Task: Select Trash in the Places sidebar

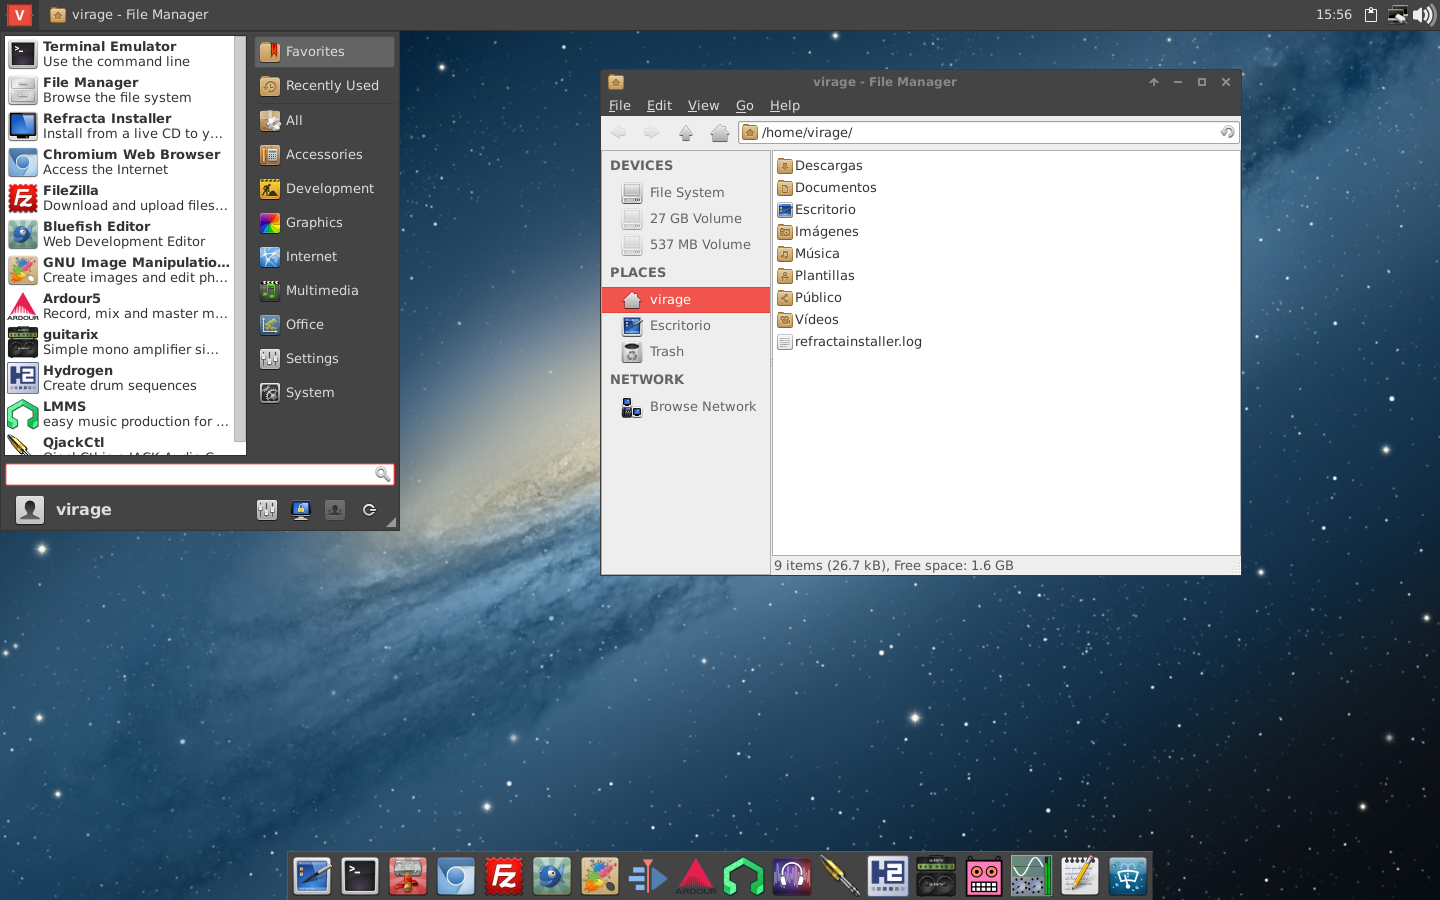Action: 666,352
